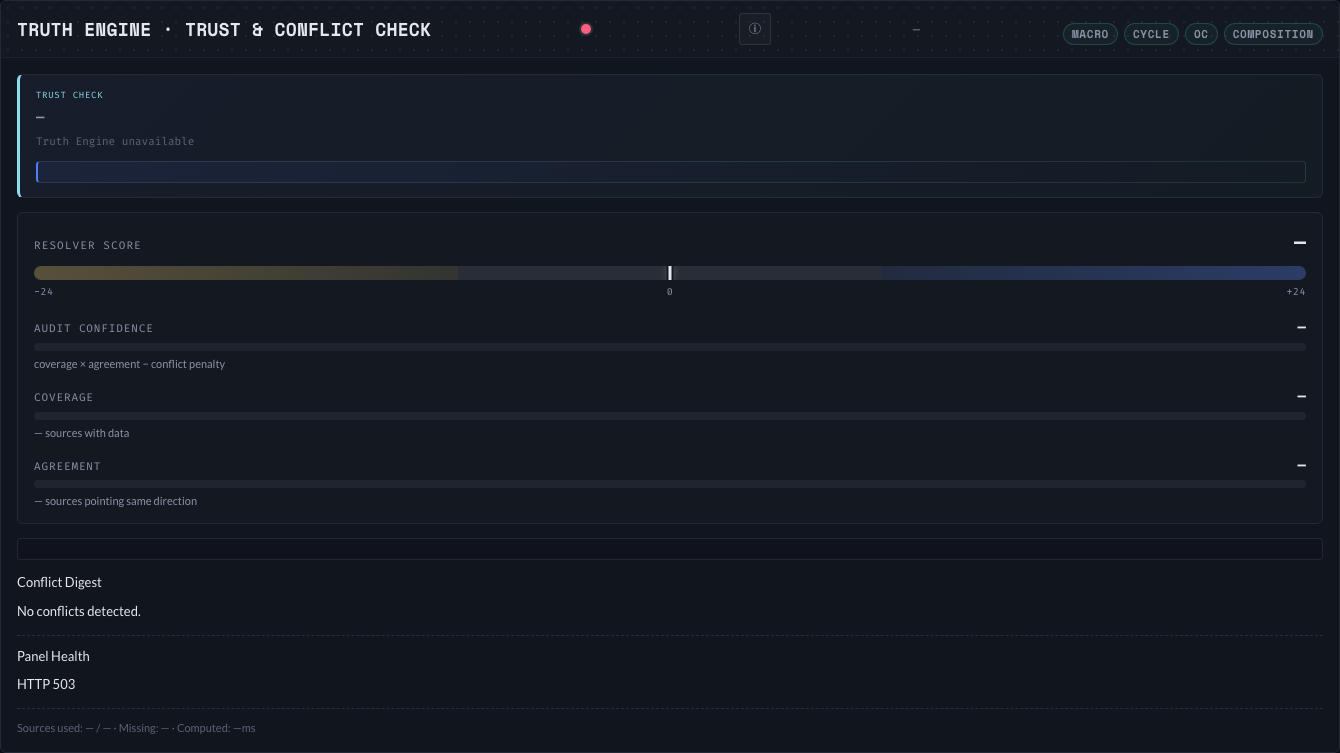Click the Agreement progress bar
The width and height of the screenshot is (1340, 753).
pos(670,484)
